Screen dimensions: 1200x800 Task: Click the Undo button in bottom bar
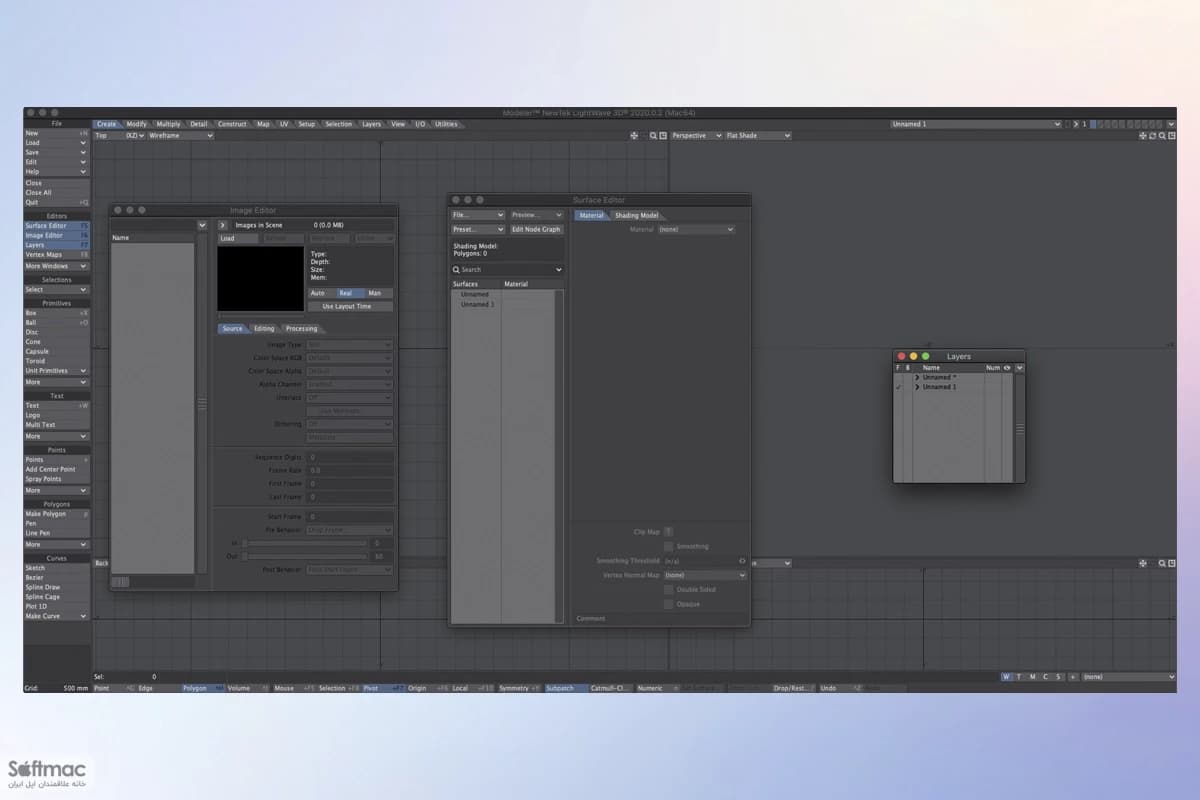[x=841, y=688]
